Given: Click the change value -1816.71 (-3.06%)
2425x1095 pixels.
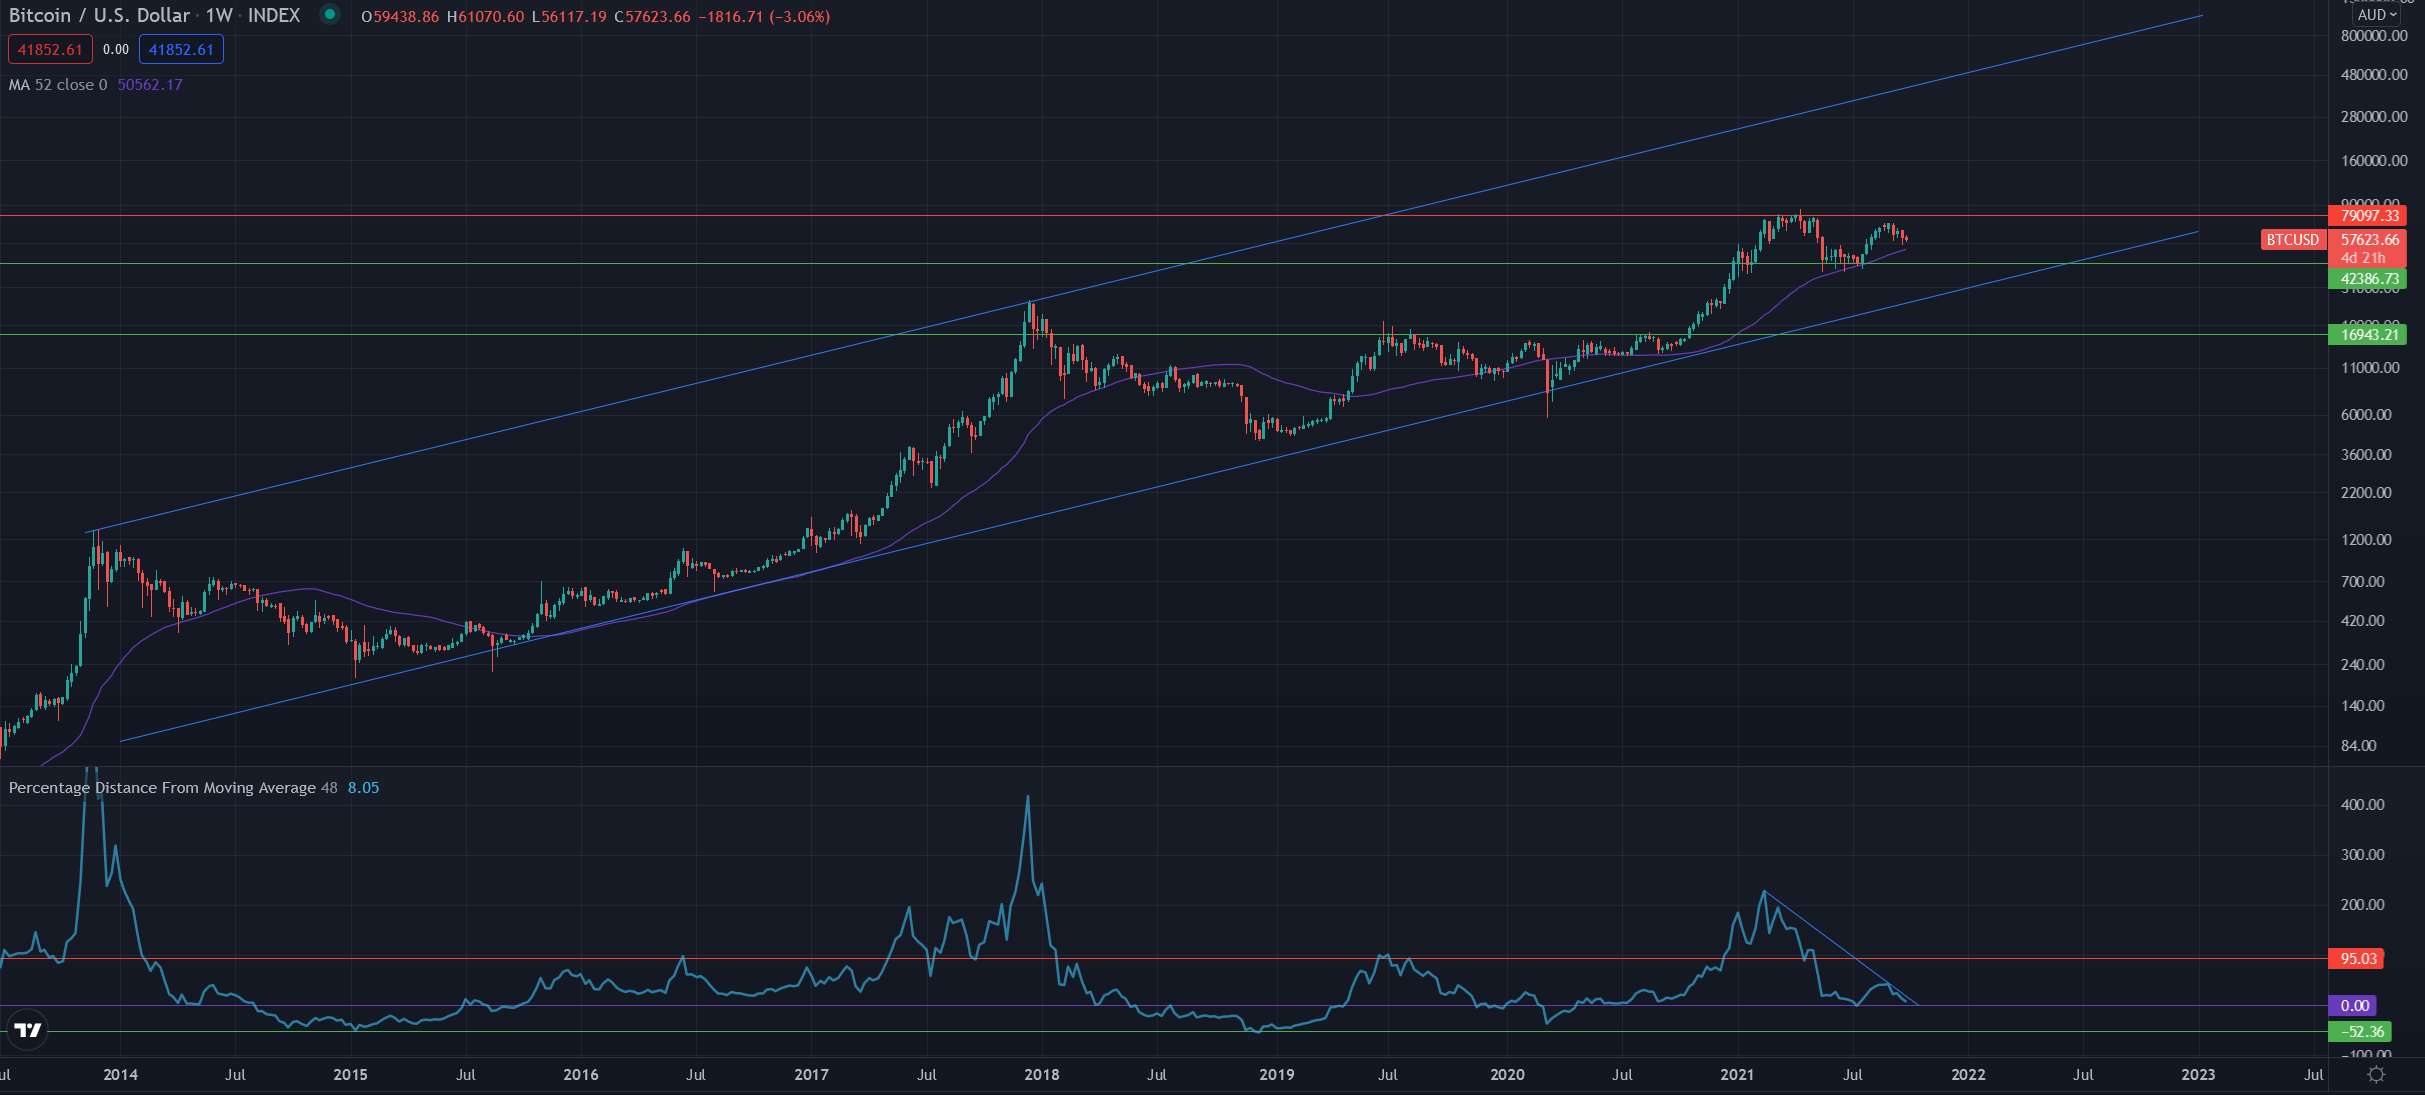Looking at the screenshot, I should click(x=766, y=16).
